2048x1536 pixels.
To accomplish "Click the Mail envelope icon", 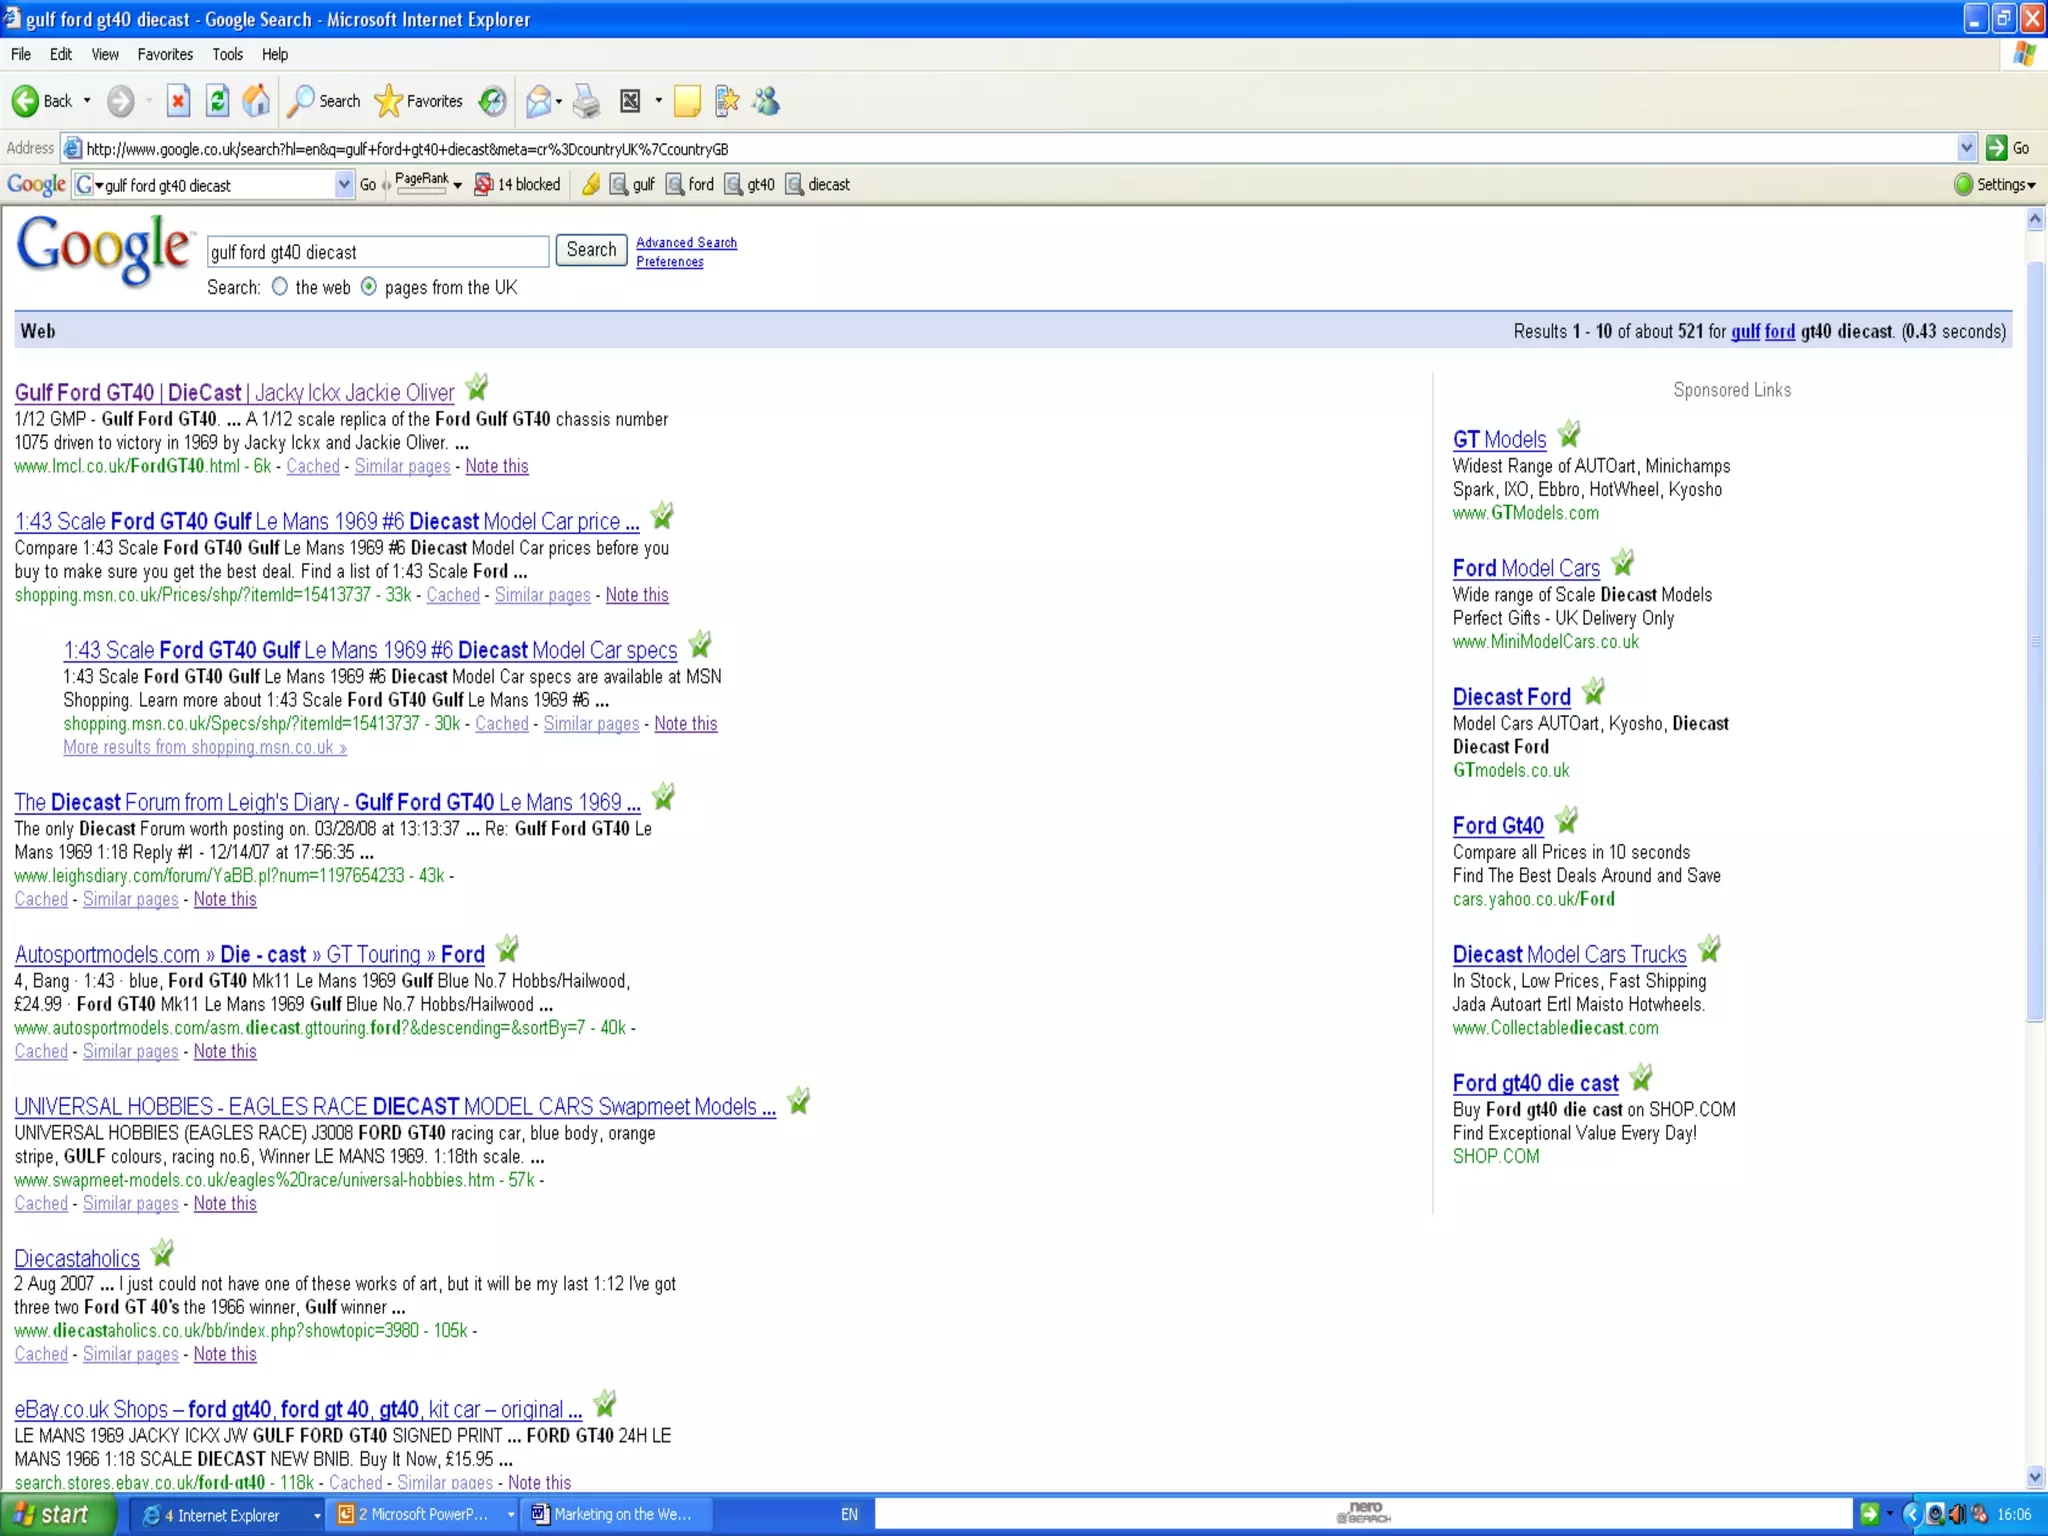I will point(538,101).
